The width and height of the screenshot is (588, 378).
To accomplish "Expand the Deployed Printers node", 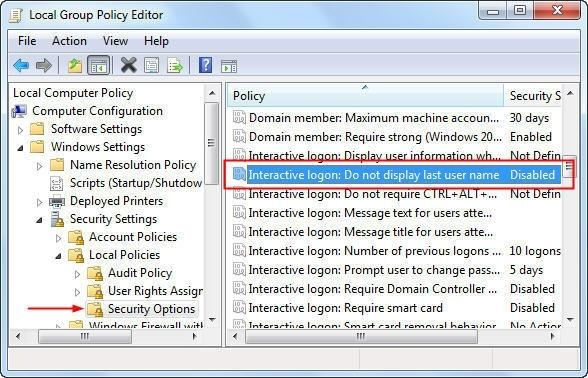I will (x=39, y=202).
